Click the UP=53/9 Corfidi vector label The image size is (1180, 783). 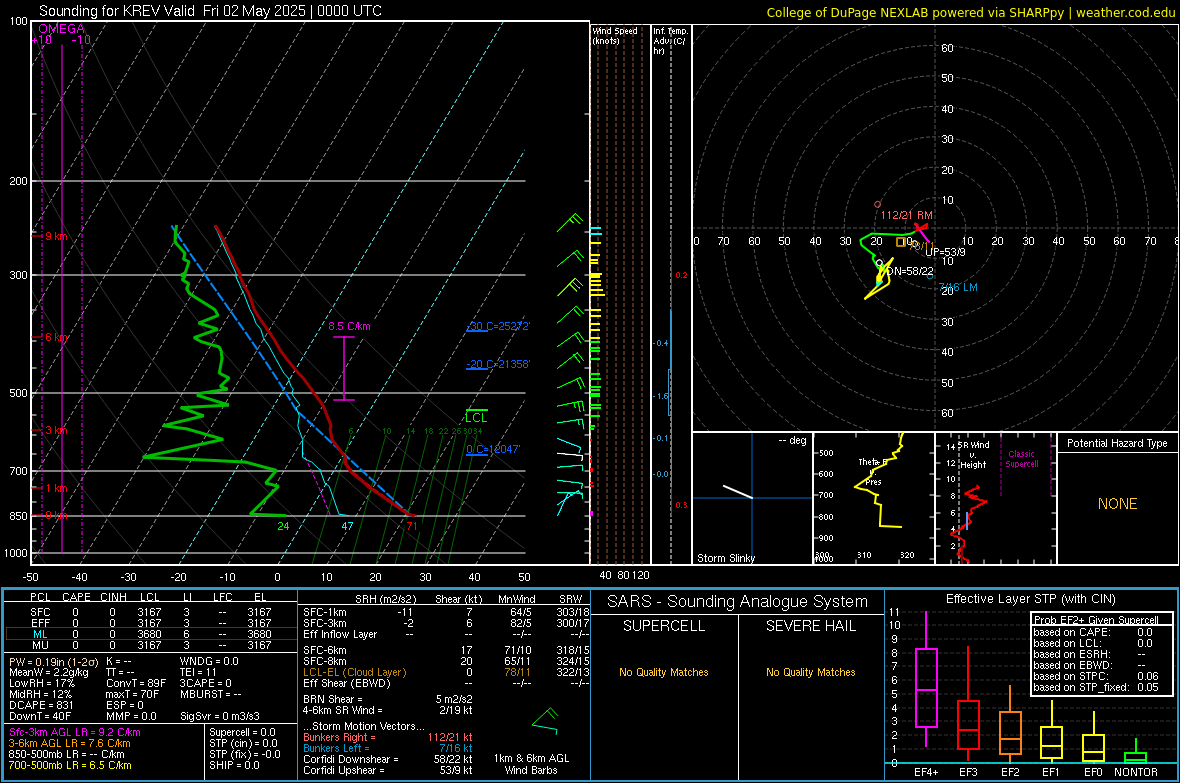(x=945, y=252)
